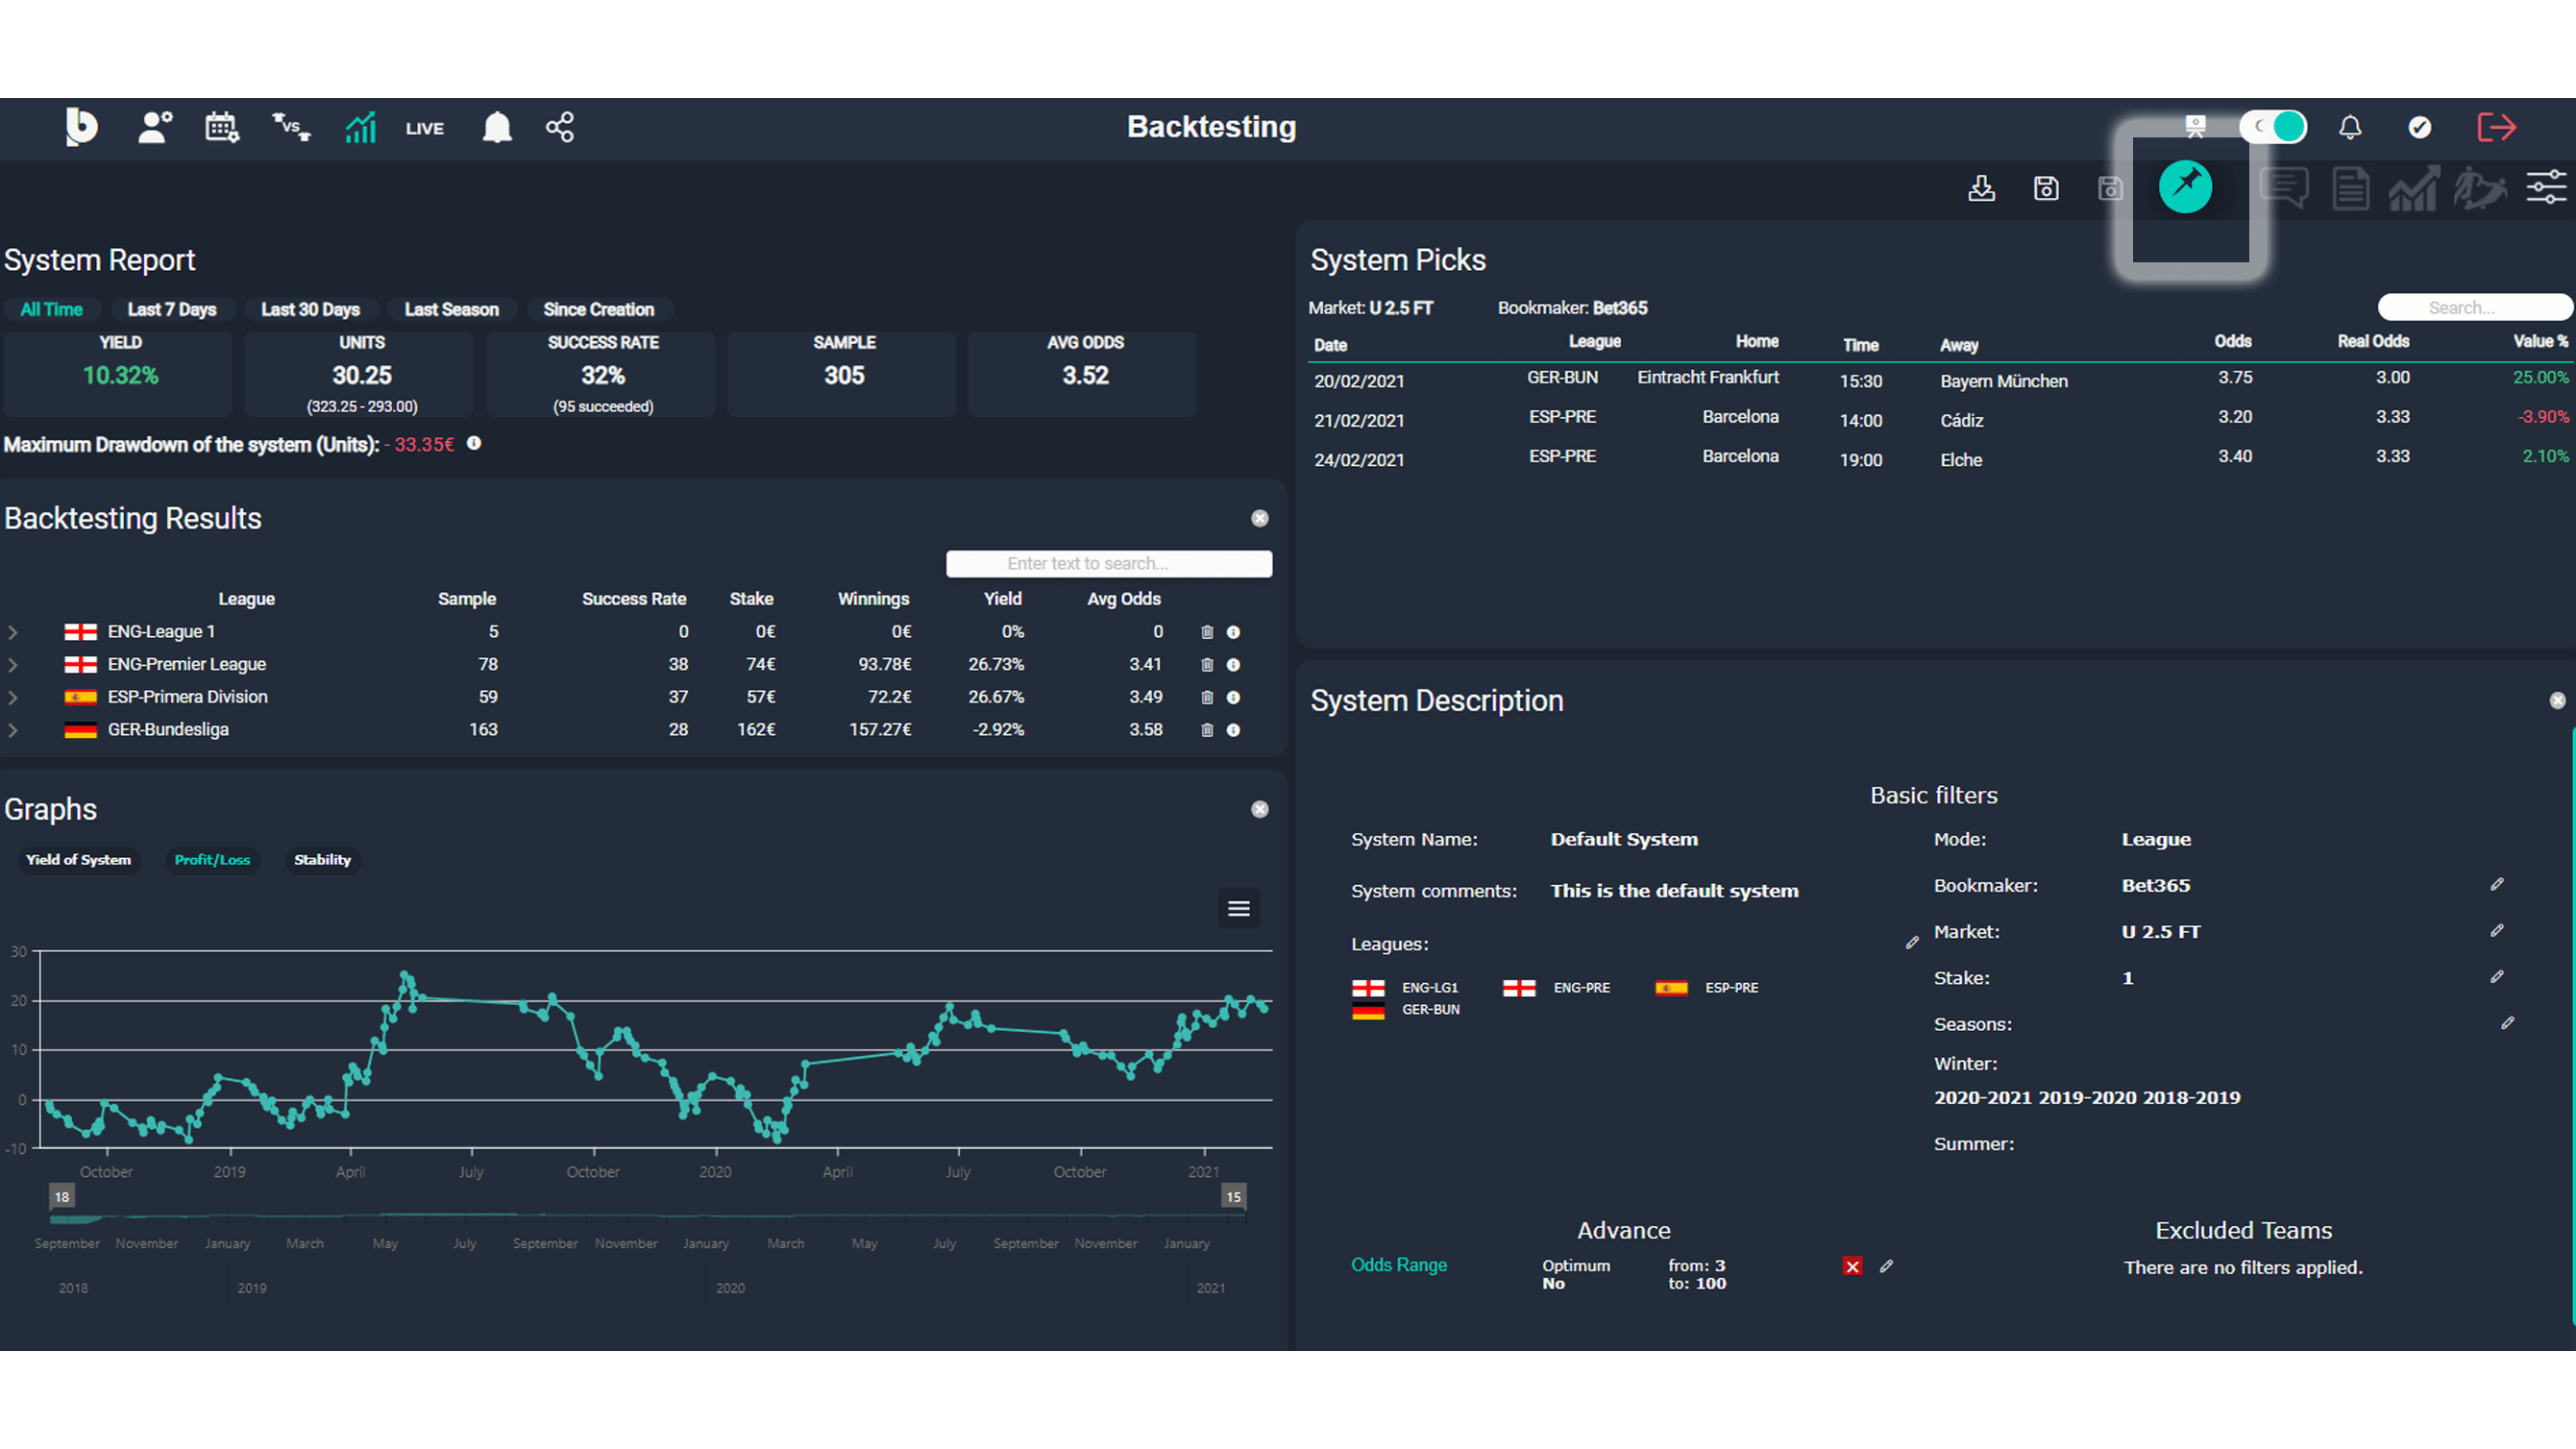The height and width of the screenshot is (1449, 2576).
Task: Toggle the dark mode switch
Action: (x=2274, y=127)
